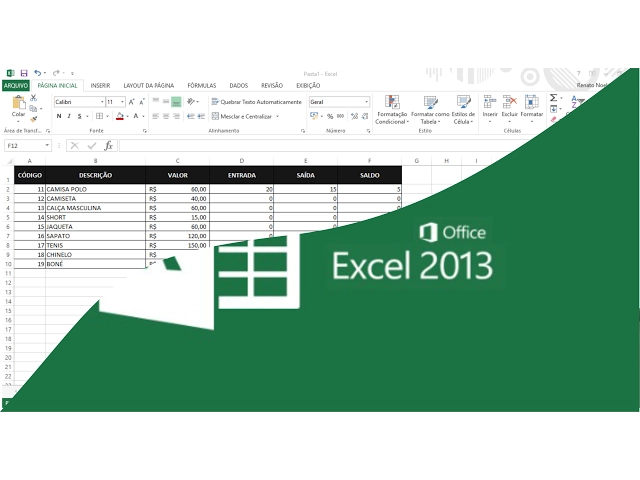640x480 pixels.
Task: Open Formatação Condicional dropdown
Action: click(392, 110)
